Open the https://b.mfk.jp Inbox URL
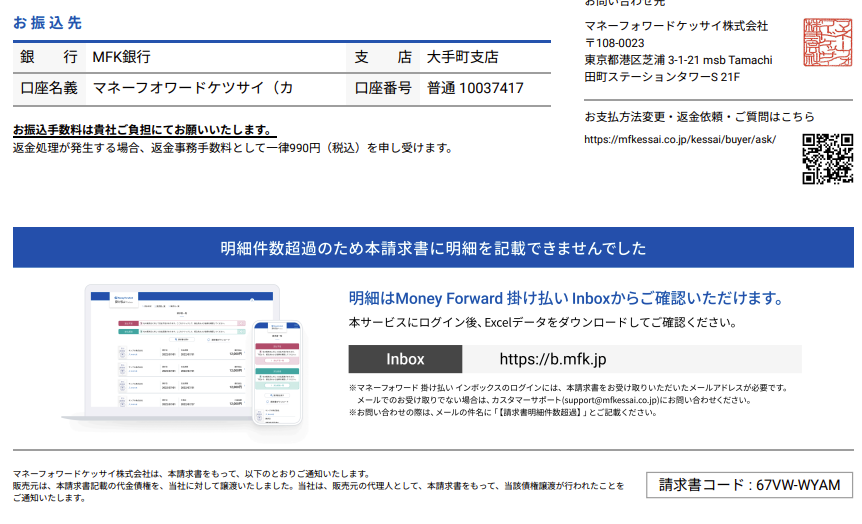Image resolution: width=862 pixels, height=524 pixels. (552, 359)
